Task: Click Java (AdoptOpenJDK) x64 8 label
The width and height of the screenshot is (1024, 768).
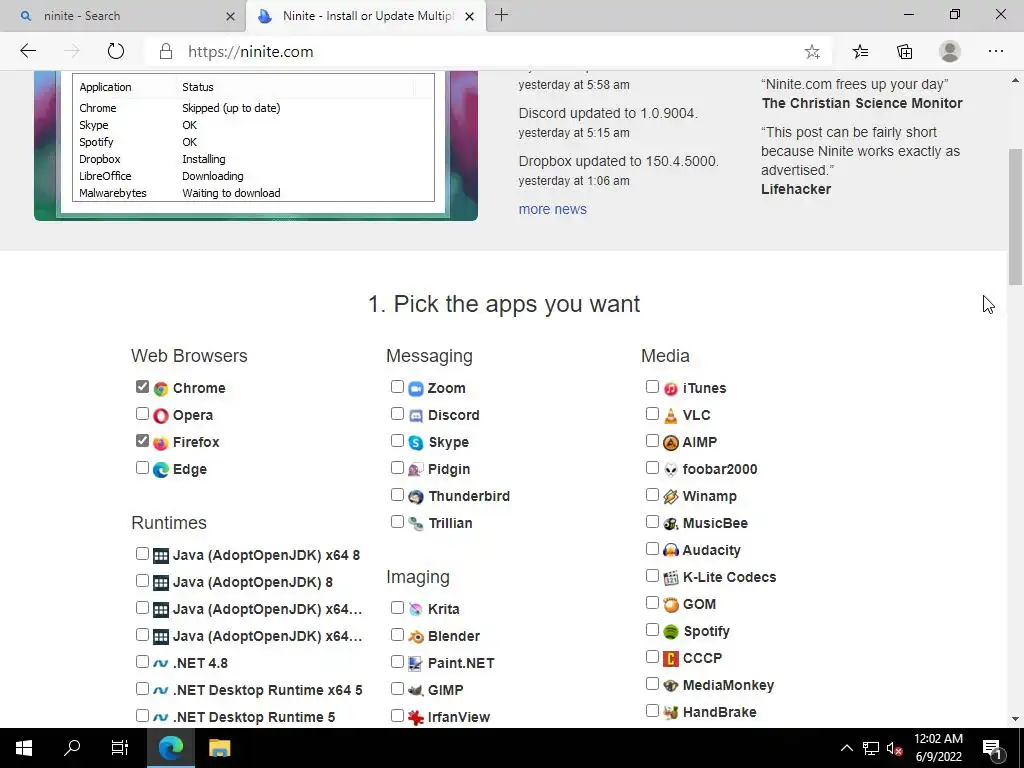Action: coord(266,555)
